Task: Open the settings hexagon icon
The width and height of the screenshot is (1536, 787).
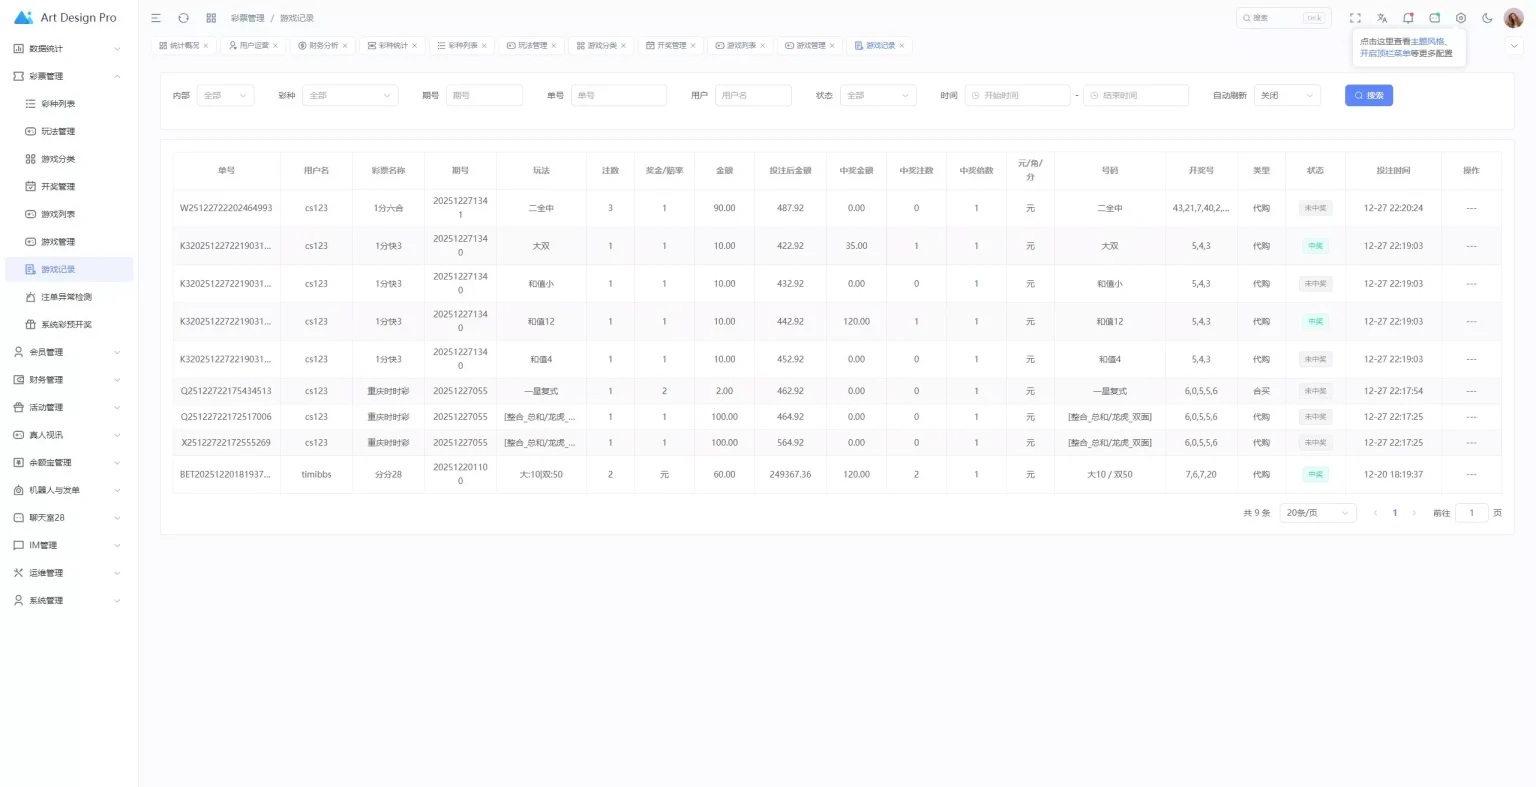Action: pyautogui.click(x=1461, y=18)
